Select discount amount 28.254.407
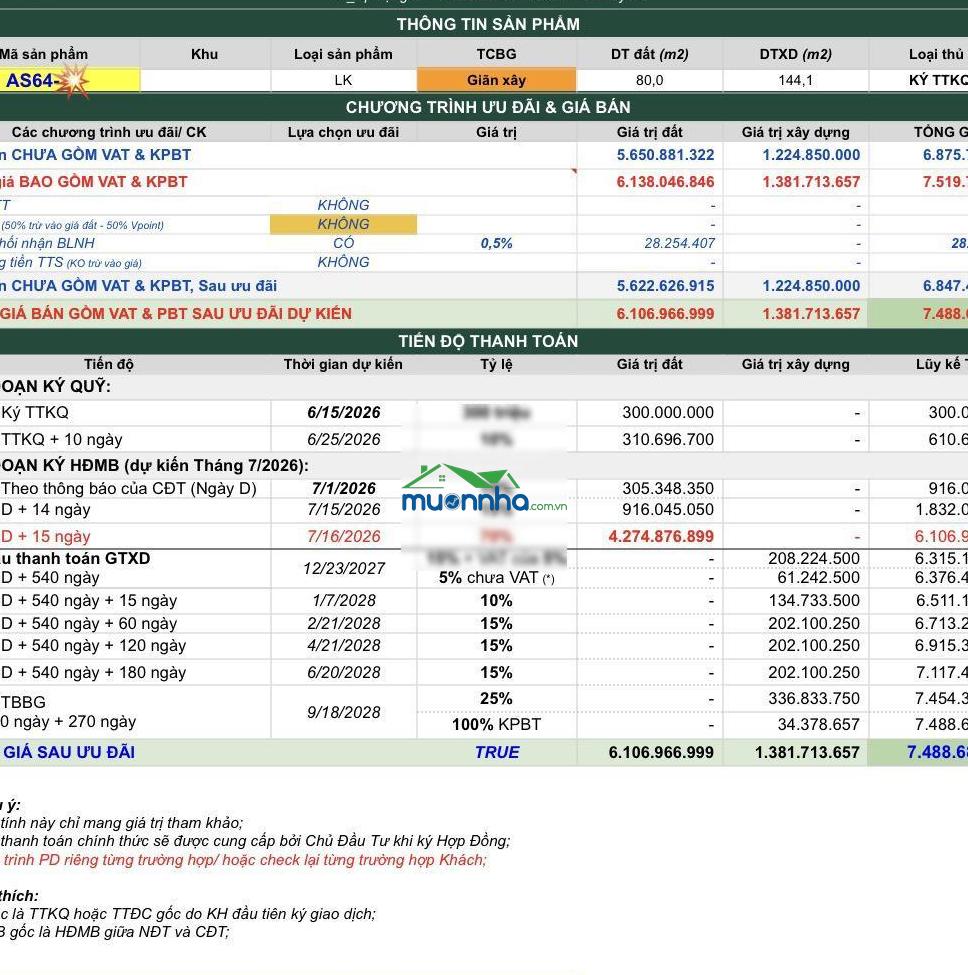 point(680,243)
